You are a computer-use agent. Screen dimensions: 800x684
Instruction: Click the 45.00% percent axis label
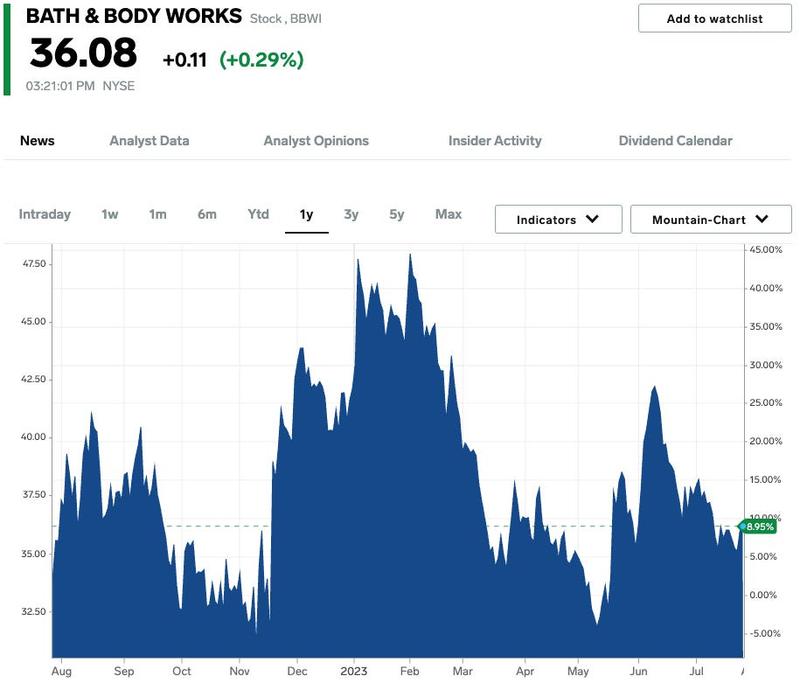(x=765, y=249)
